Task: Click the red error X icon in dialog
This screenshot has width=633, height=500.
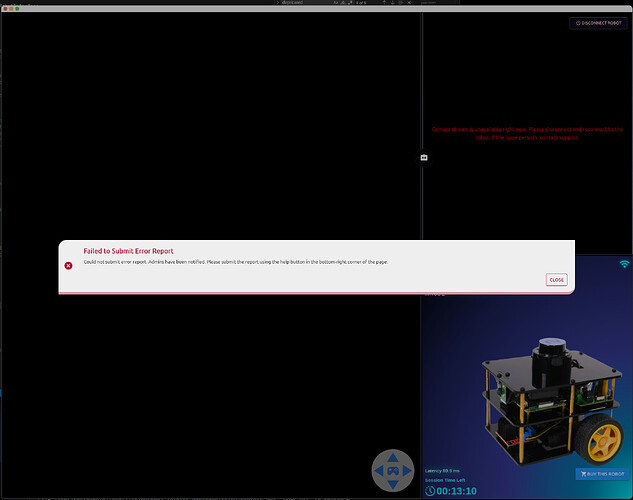Action: point(68,266)
